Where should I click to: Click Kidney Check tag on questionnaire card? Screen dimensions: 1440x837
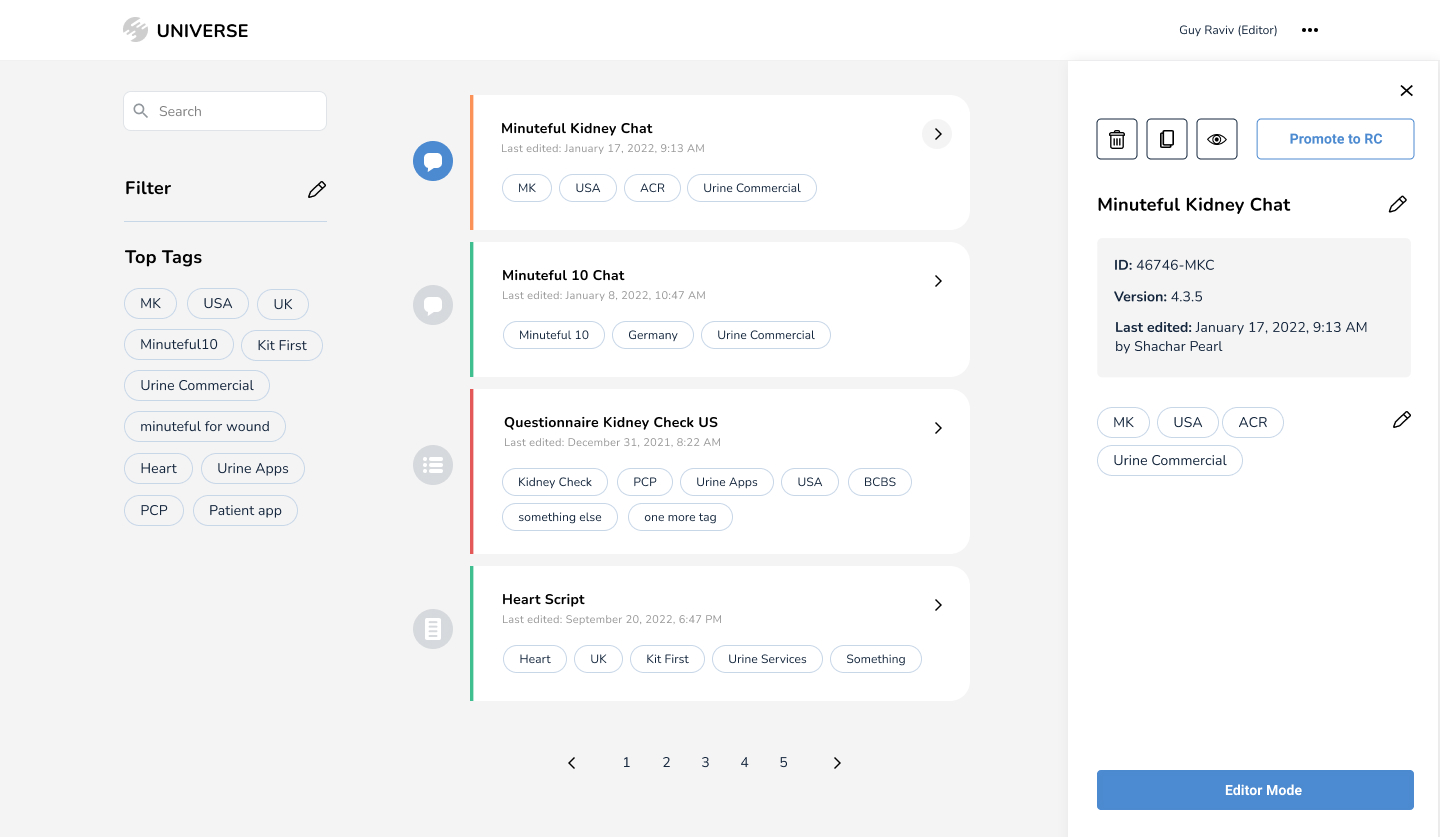point(555,482)
